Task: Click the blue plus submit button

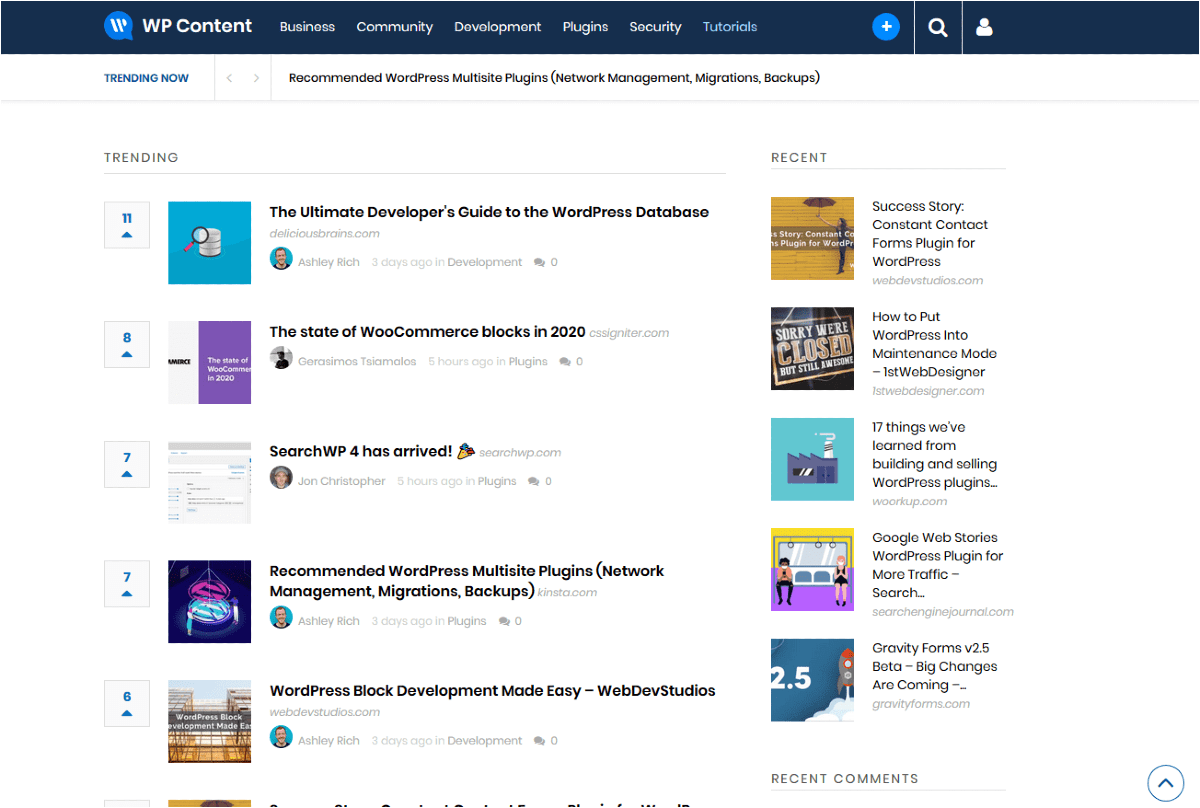Action: coord(886,27)
